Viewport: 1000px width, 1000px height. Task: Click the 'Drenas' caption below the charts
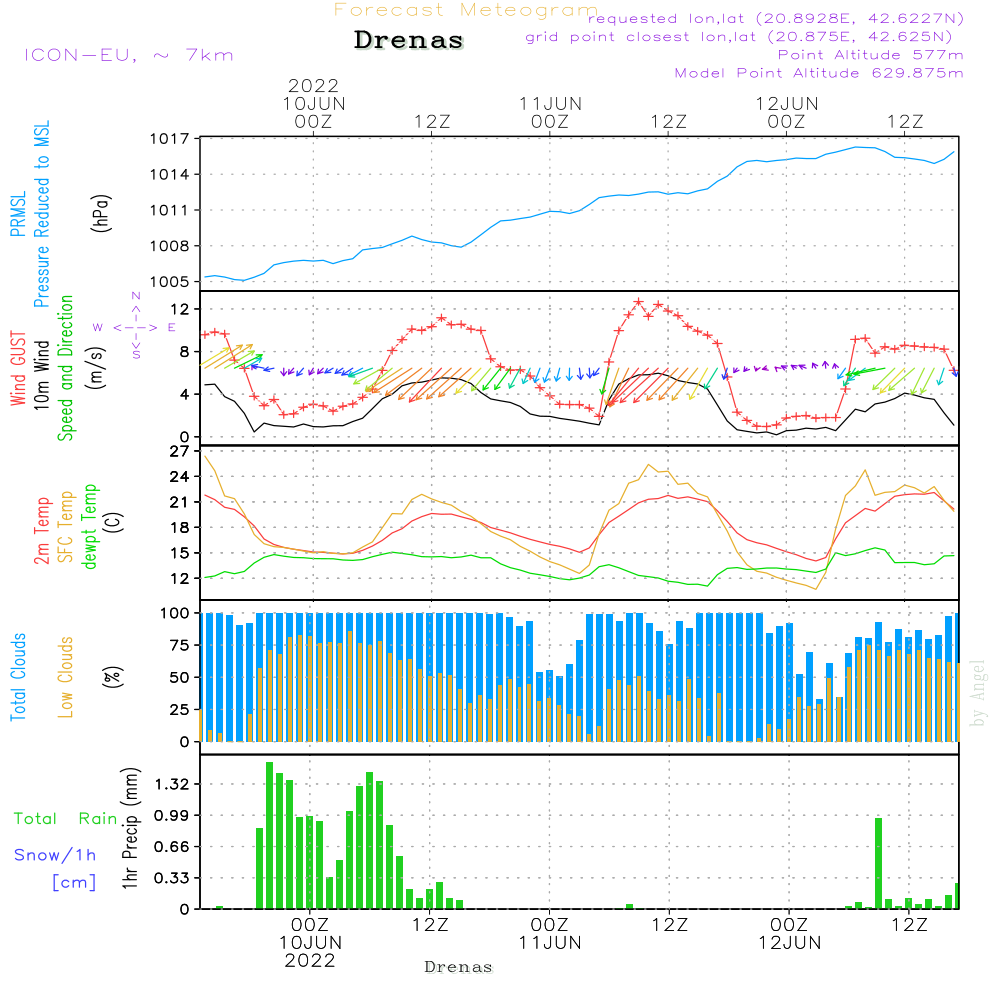pos(459,967)
